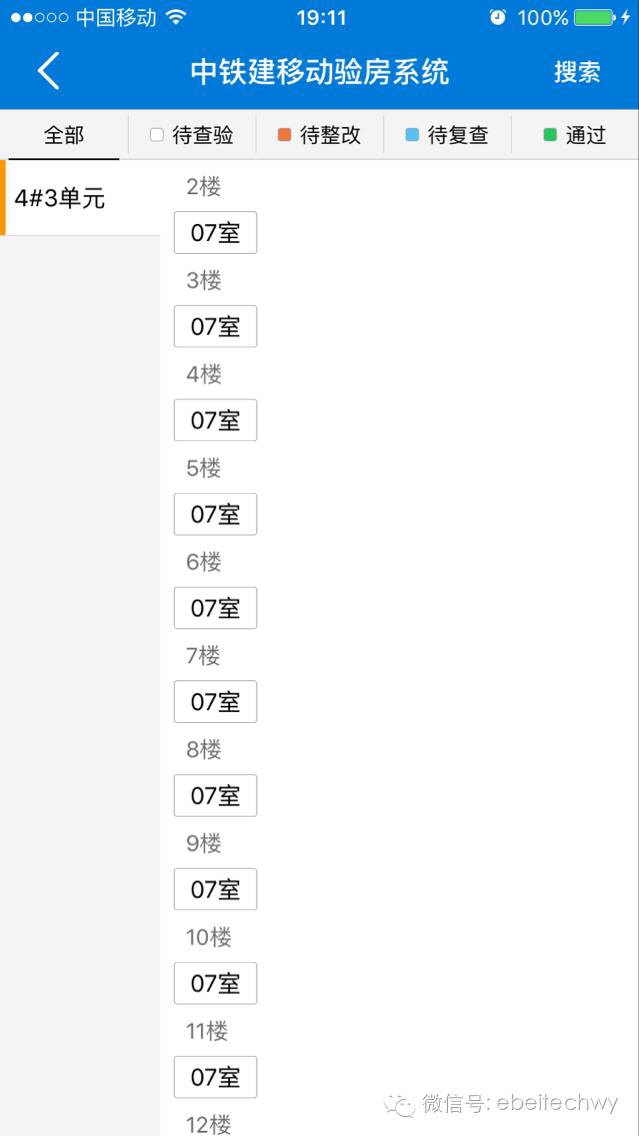Screen dimensions: 639x1136
Task: Tap the battery icon in status bar
Action: (x=595, y=17)
